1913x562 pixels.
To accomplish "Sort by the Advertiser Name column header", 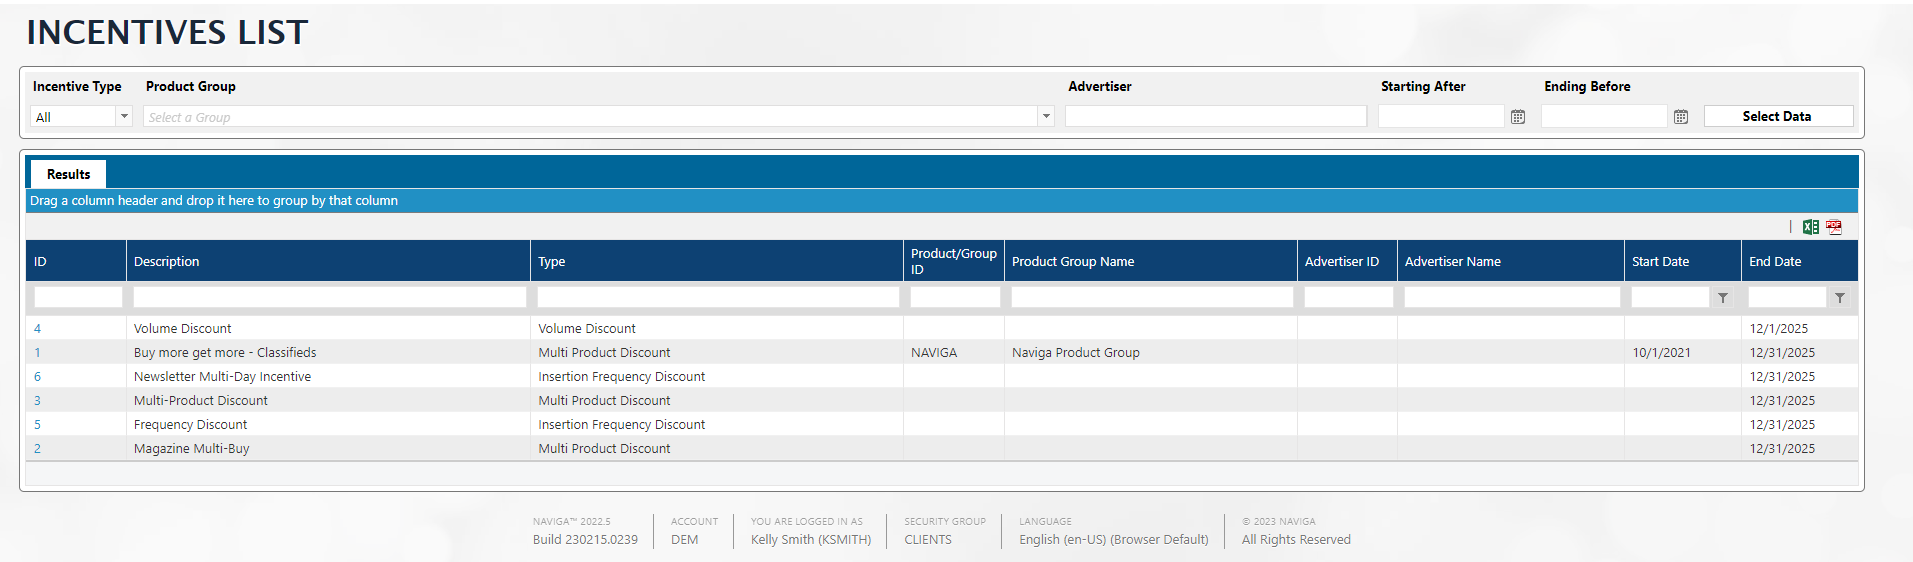I will coord(1452,261).
